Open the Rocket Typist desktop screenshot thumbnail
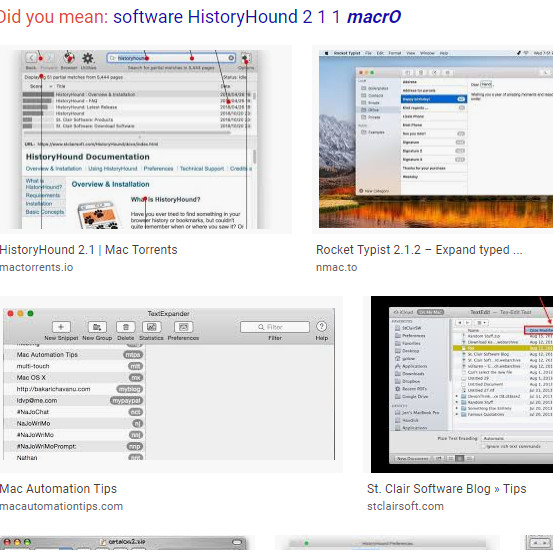Viewport: 553px width, 553px height. 433,139
